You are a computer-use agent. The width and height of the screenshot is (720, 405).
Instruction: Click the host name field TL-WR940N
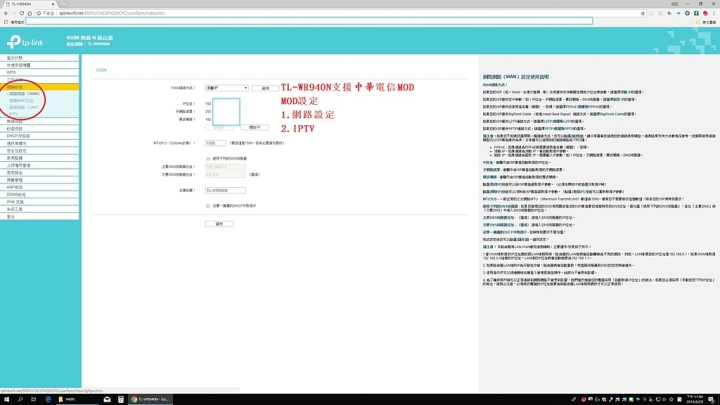[x=225, y=190]
